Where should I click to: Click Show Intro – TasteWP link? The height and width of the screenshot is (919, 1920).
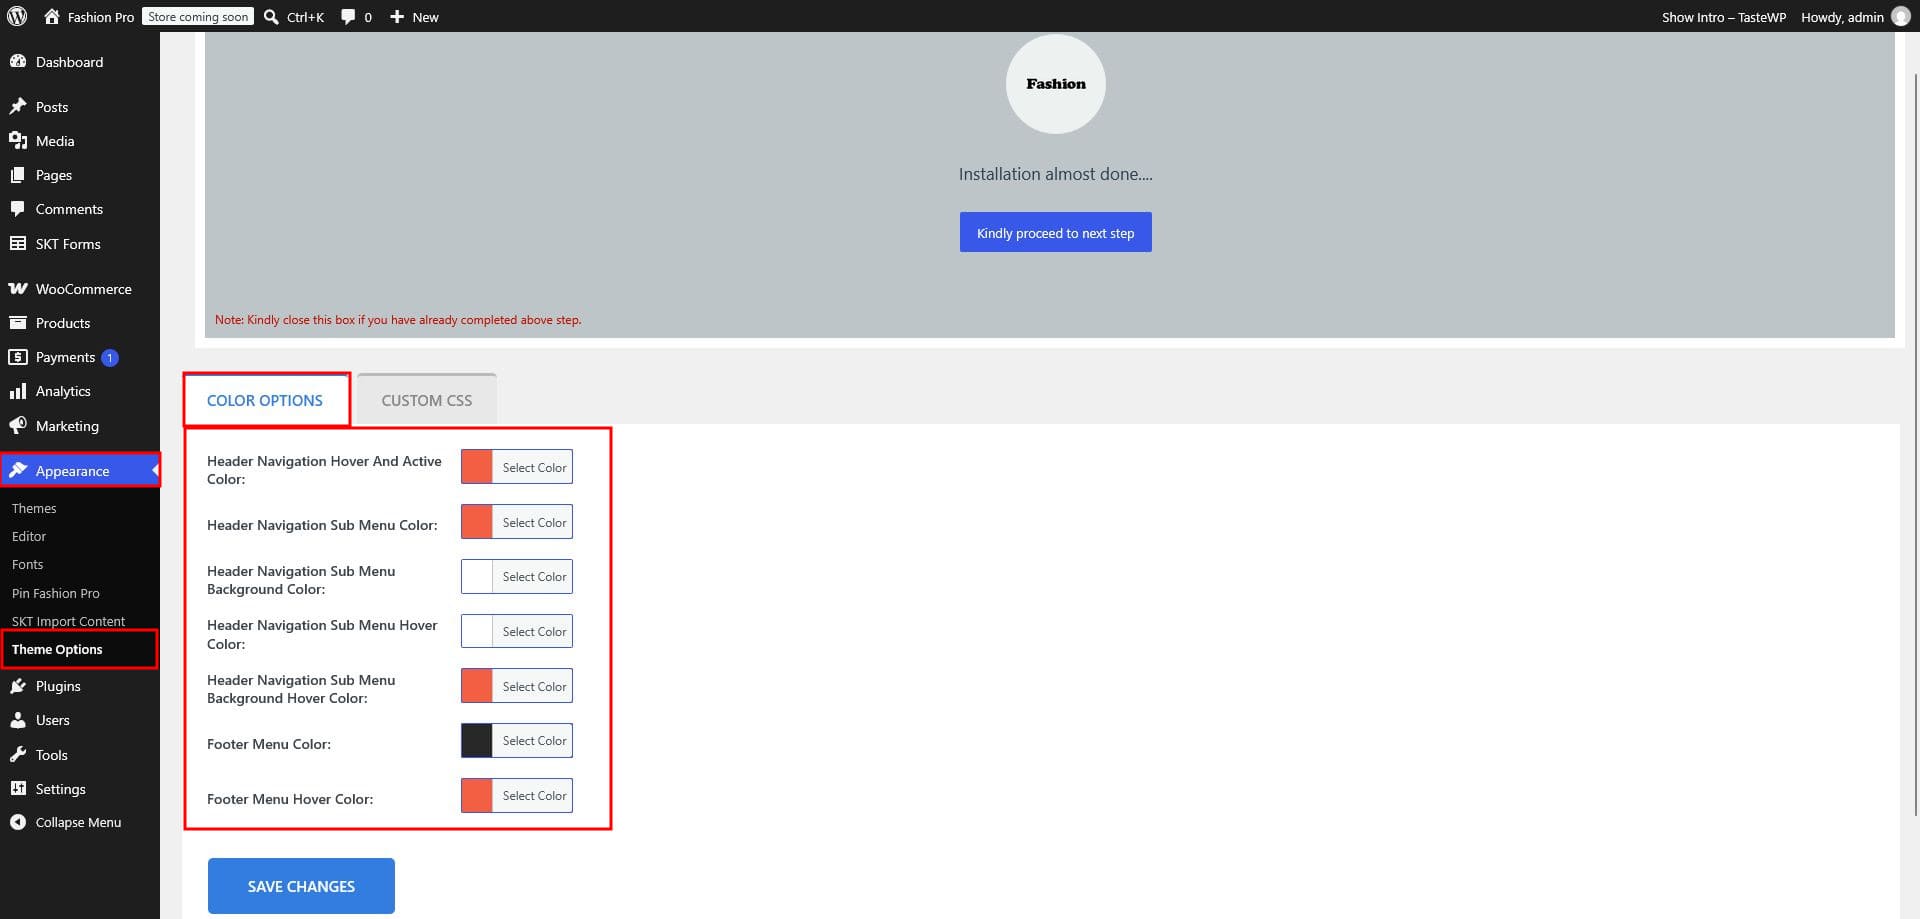point(1723,17)
